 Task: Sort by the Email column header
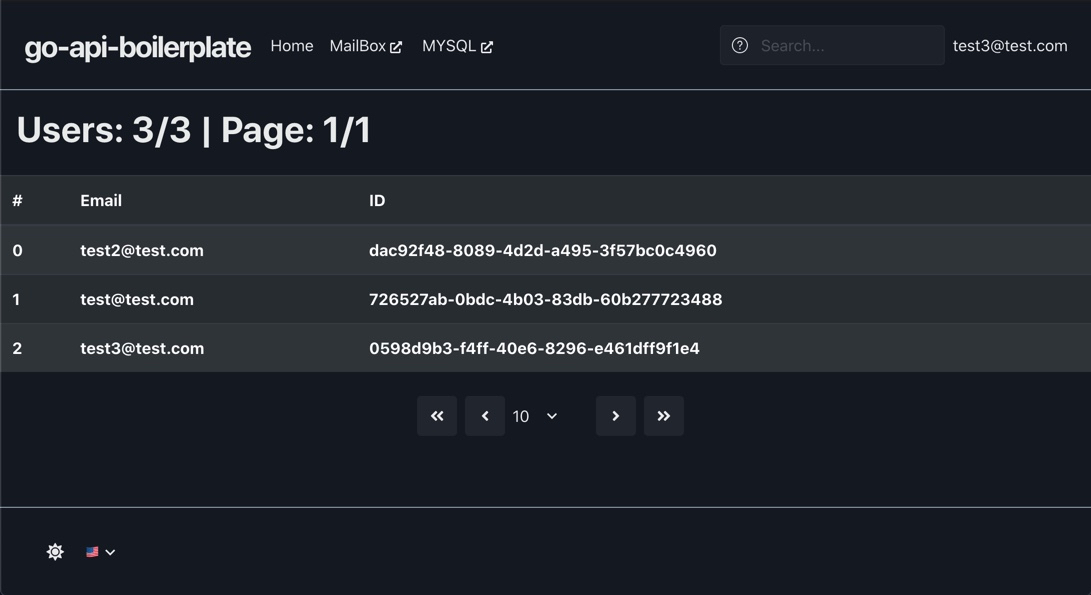[x=101, y=200]
